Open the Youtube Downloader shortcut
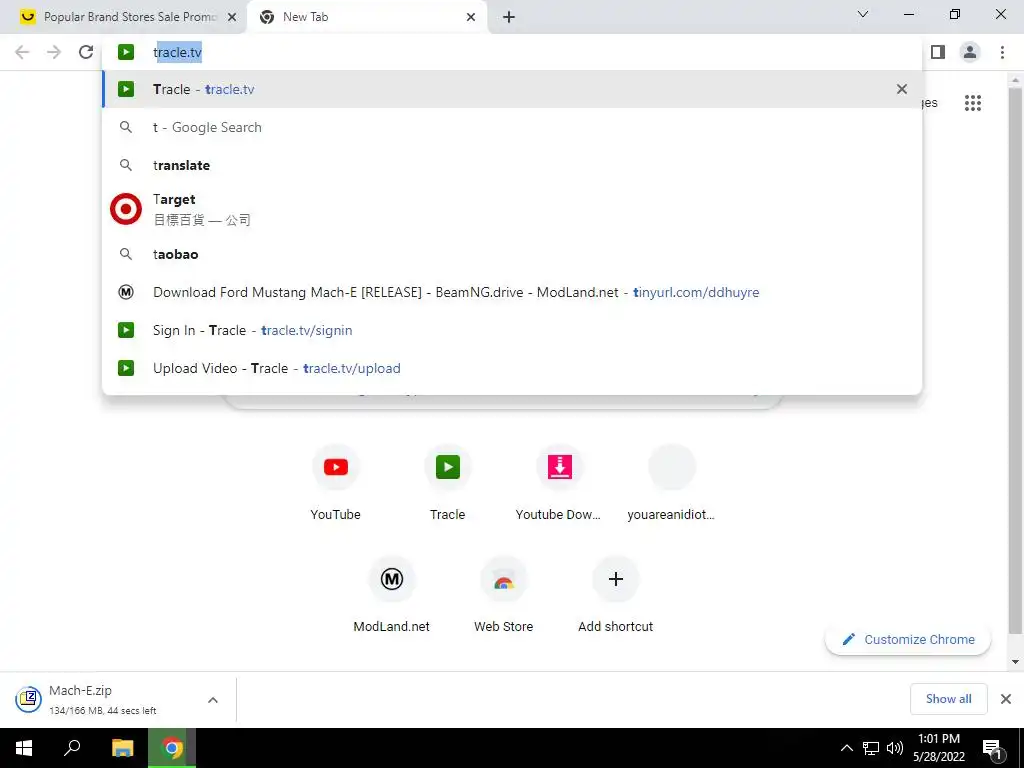The height and width of the screenshot is (768, 1024). point(559,483)
